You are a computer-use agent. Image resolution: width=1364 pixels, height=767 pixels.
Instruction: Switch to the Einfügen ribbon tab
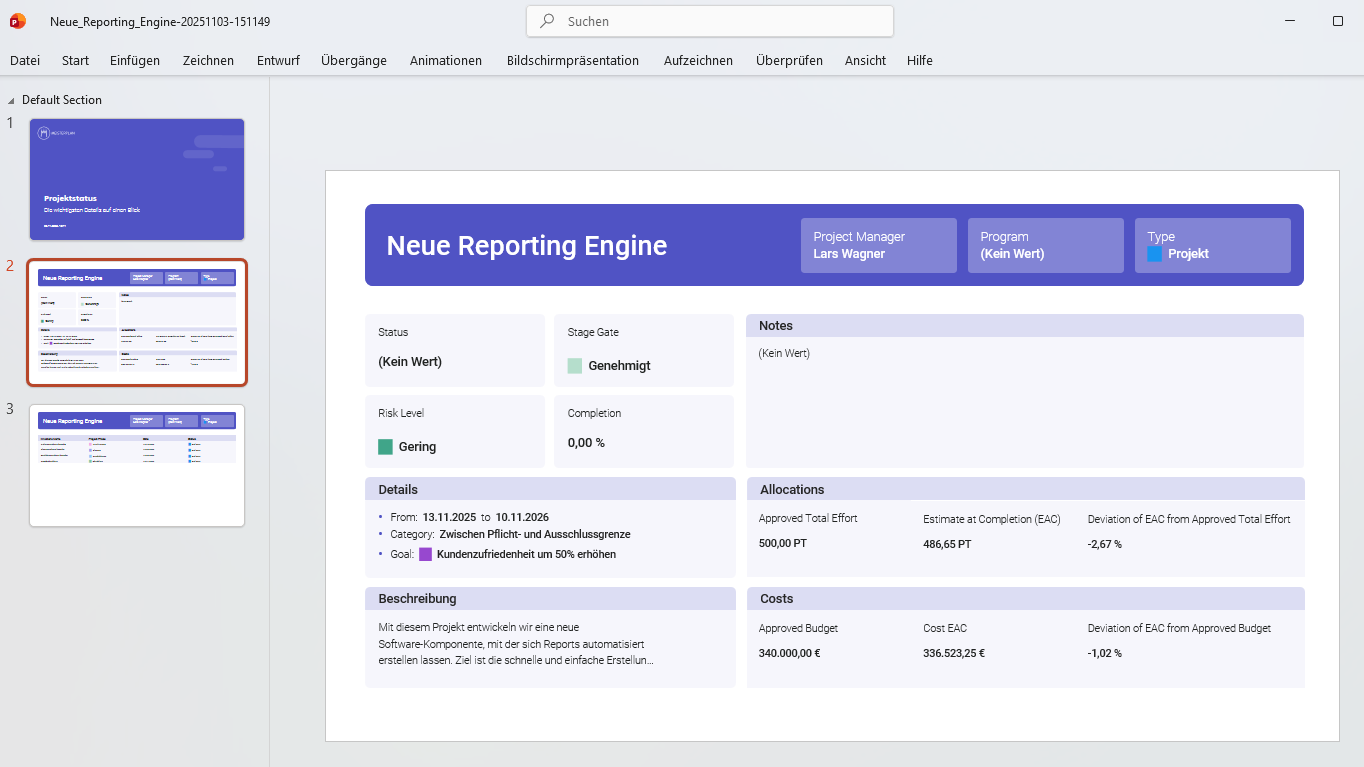pos(134,60)
